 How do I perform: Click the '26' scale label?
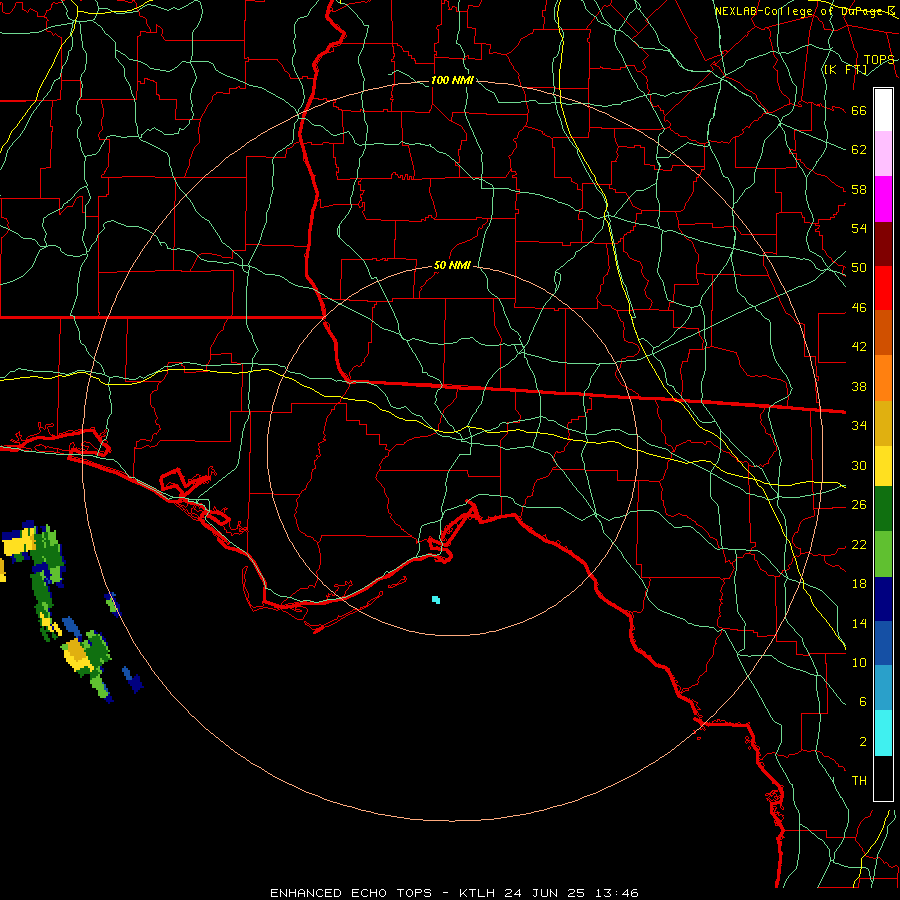[x=859, y=505]
